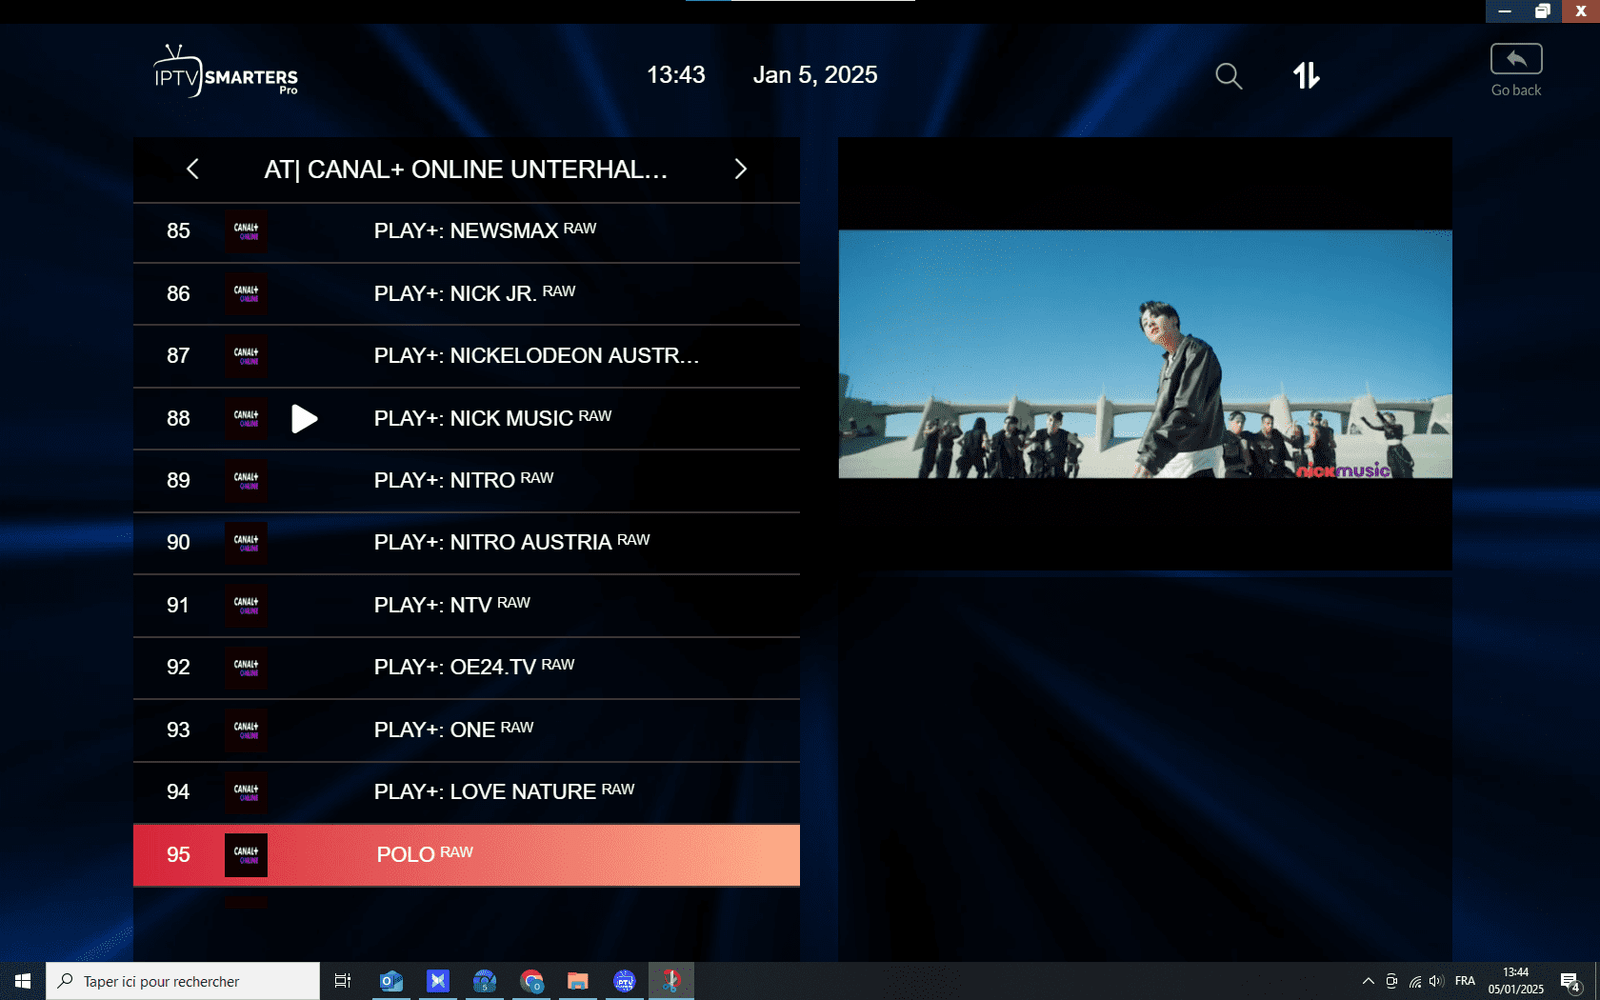This screenshot has height=1000, width=1600.
Task: Click Canal+ logo of channel 89
Action: [246, 481]
